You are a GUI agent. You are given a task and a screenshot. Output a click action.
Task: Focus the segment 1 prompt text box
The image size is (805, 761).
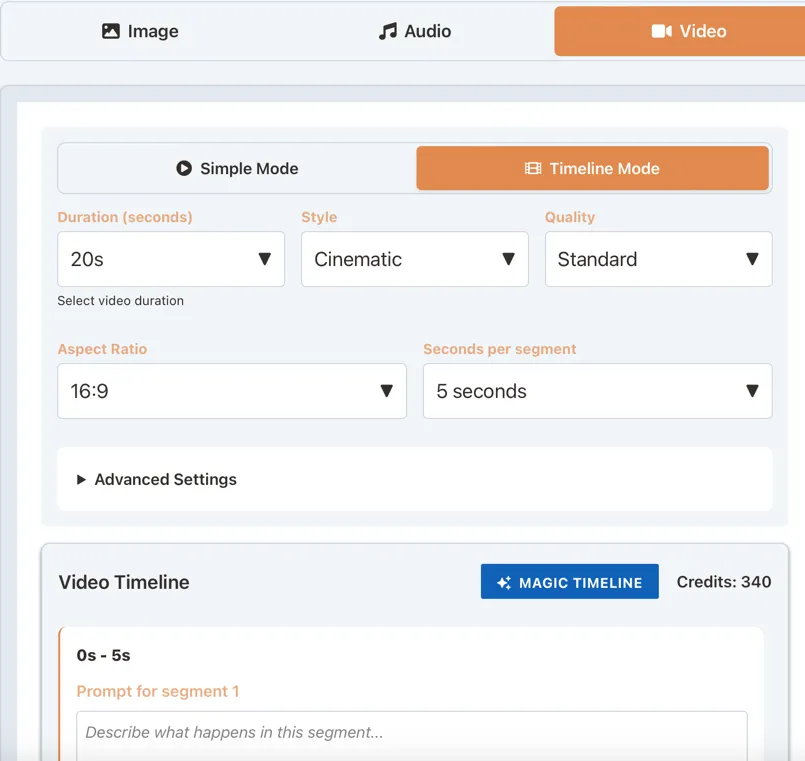[x=411, y=732]
